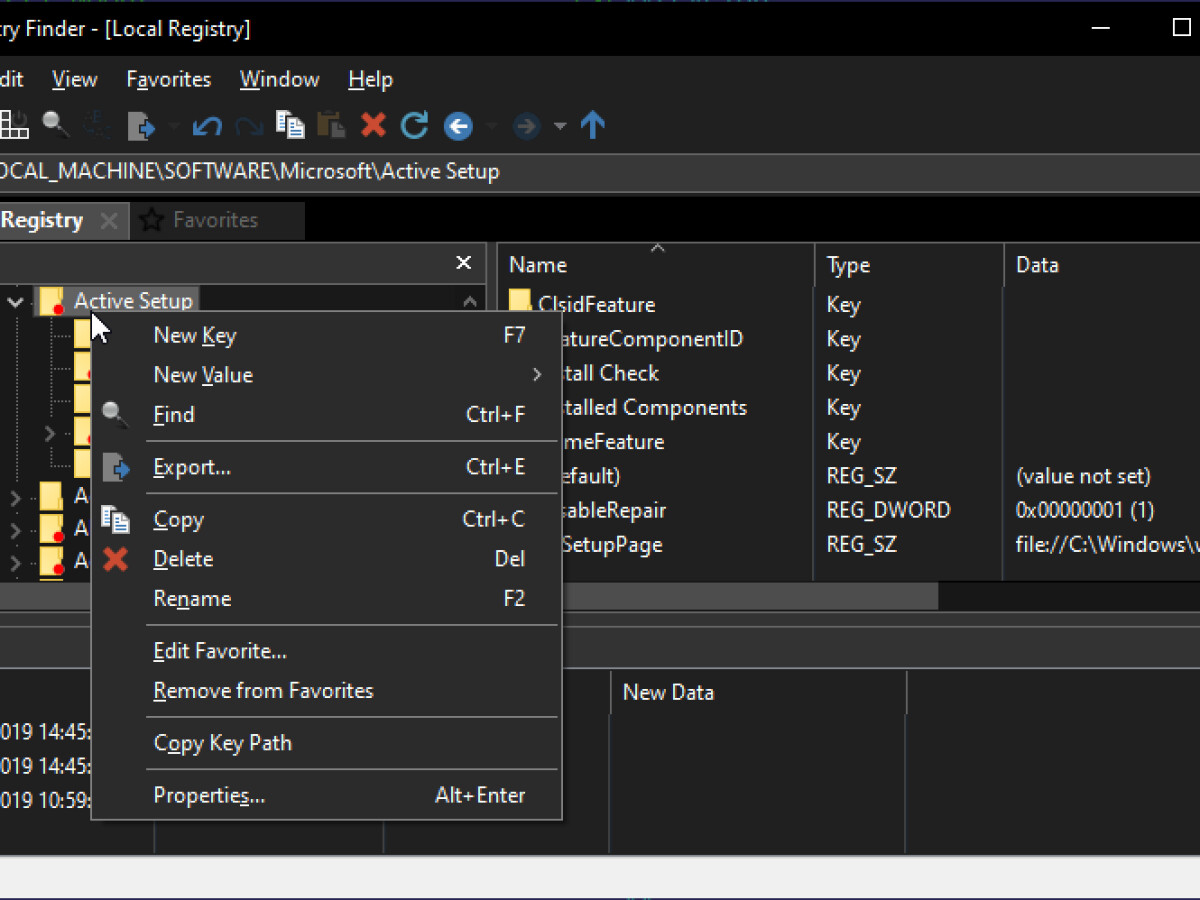Select Rename in the context menu
1200x900 pixels.
pos(190,598)
